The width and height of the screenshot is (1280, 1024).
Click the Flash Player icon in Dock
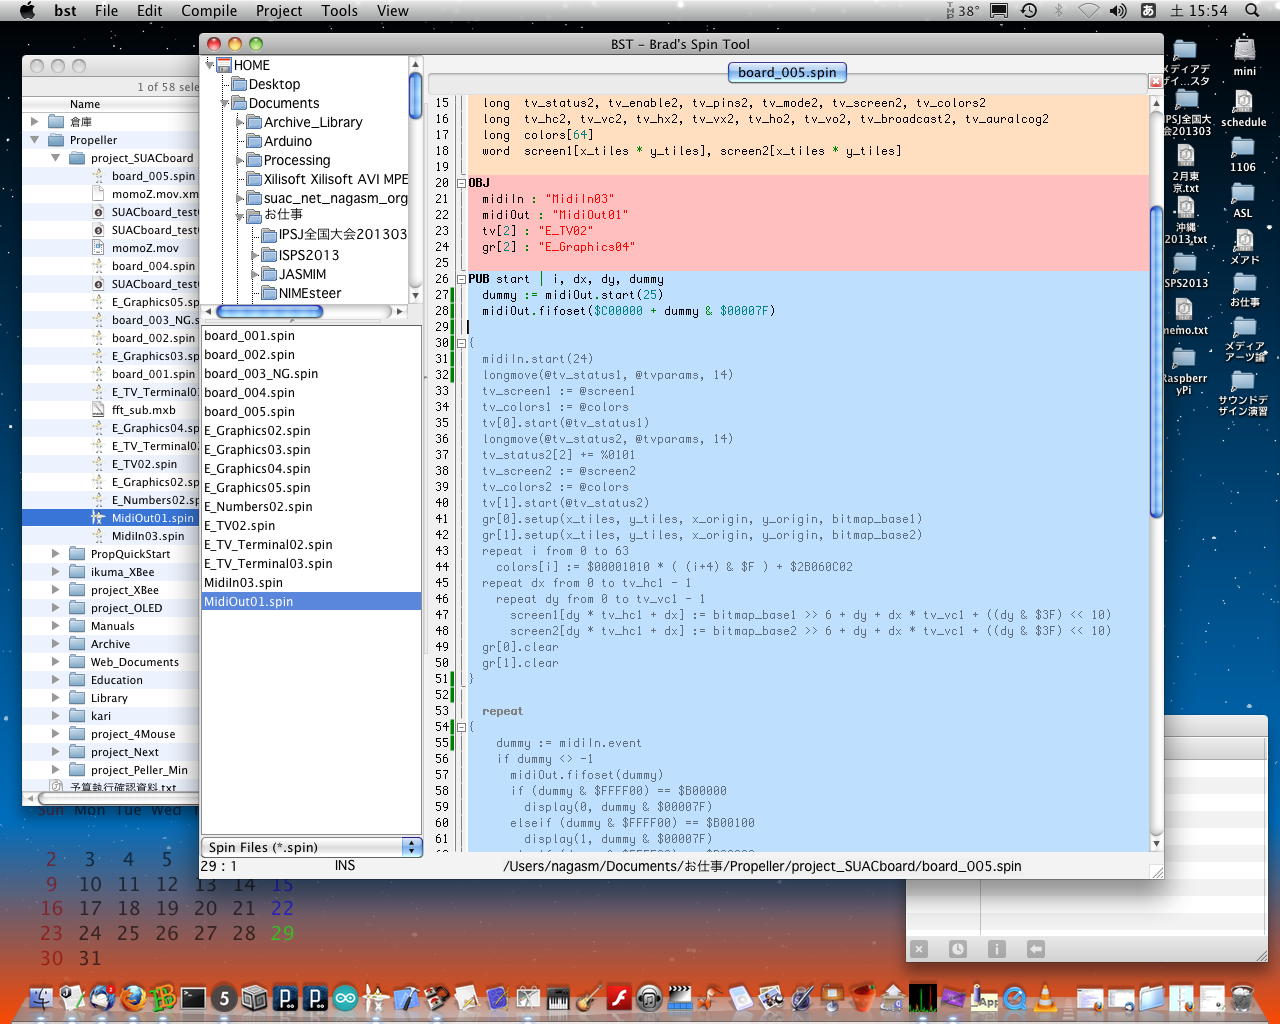tap(618, 997)
